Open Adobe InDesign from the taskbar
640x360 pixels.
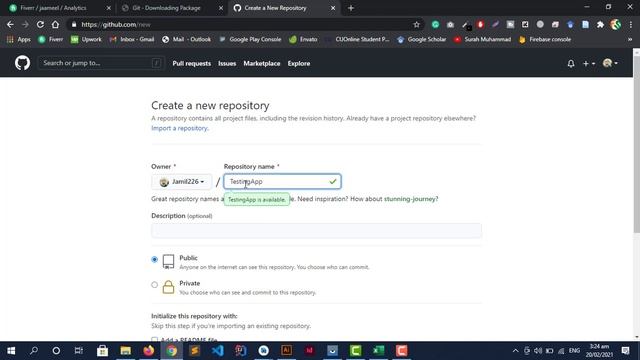(309, 351)
